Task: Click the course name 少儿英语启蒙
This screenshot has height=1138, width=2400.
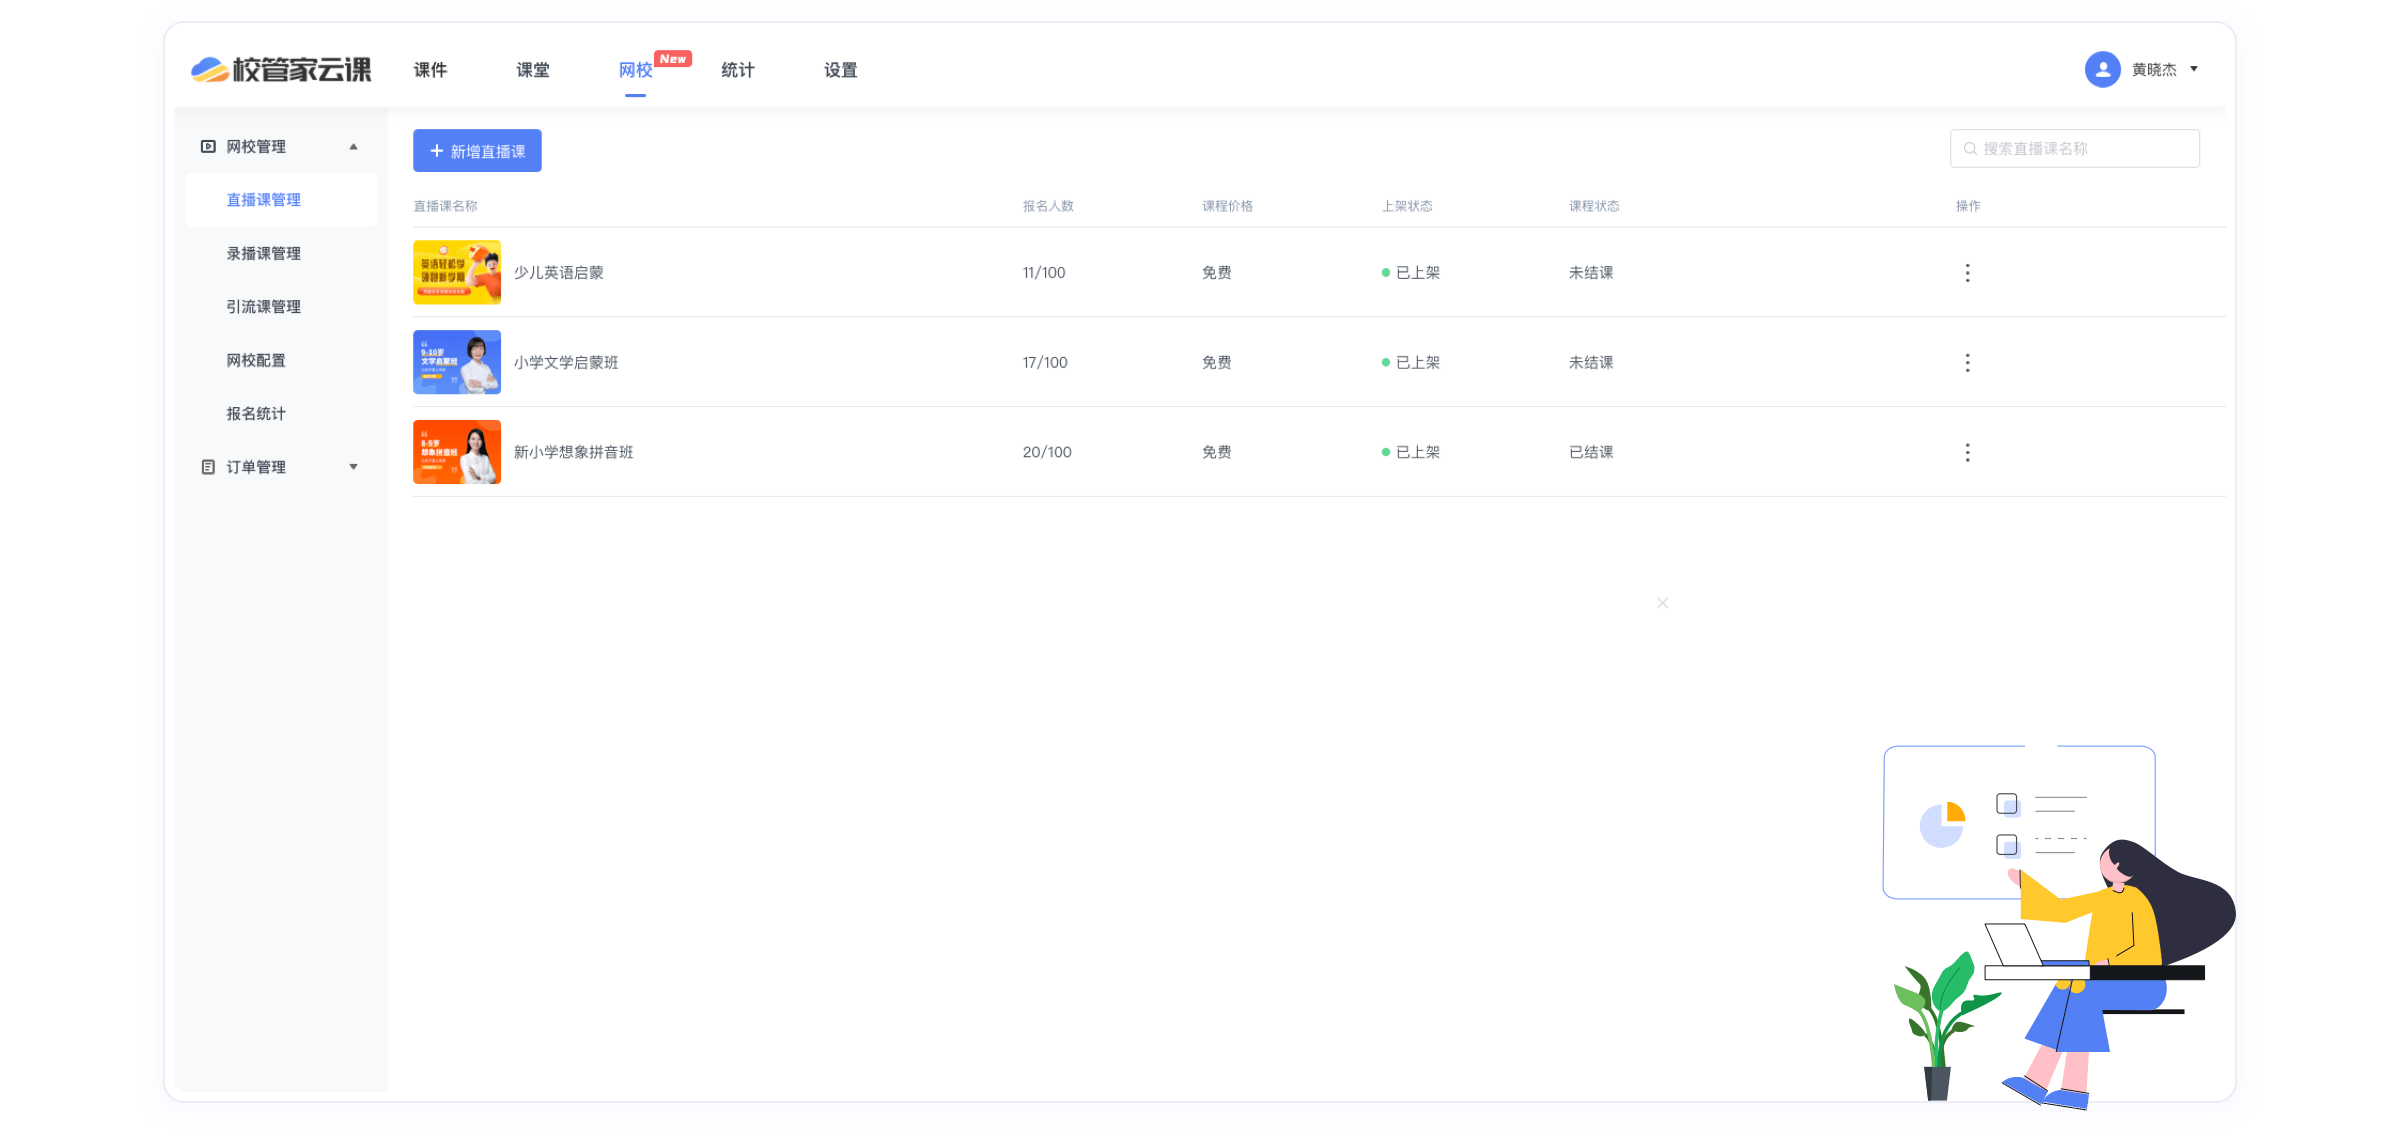Action: click(x=559, y=273)
